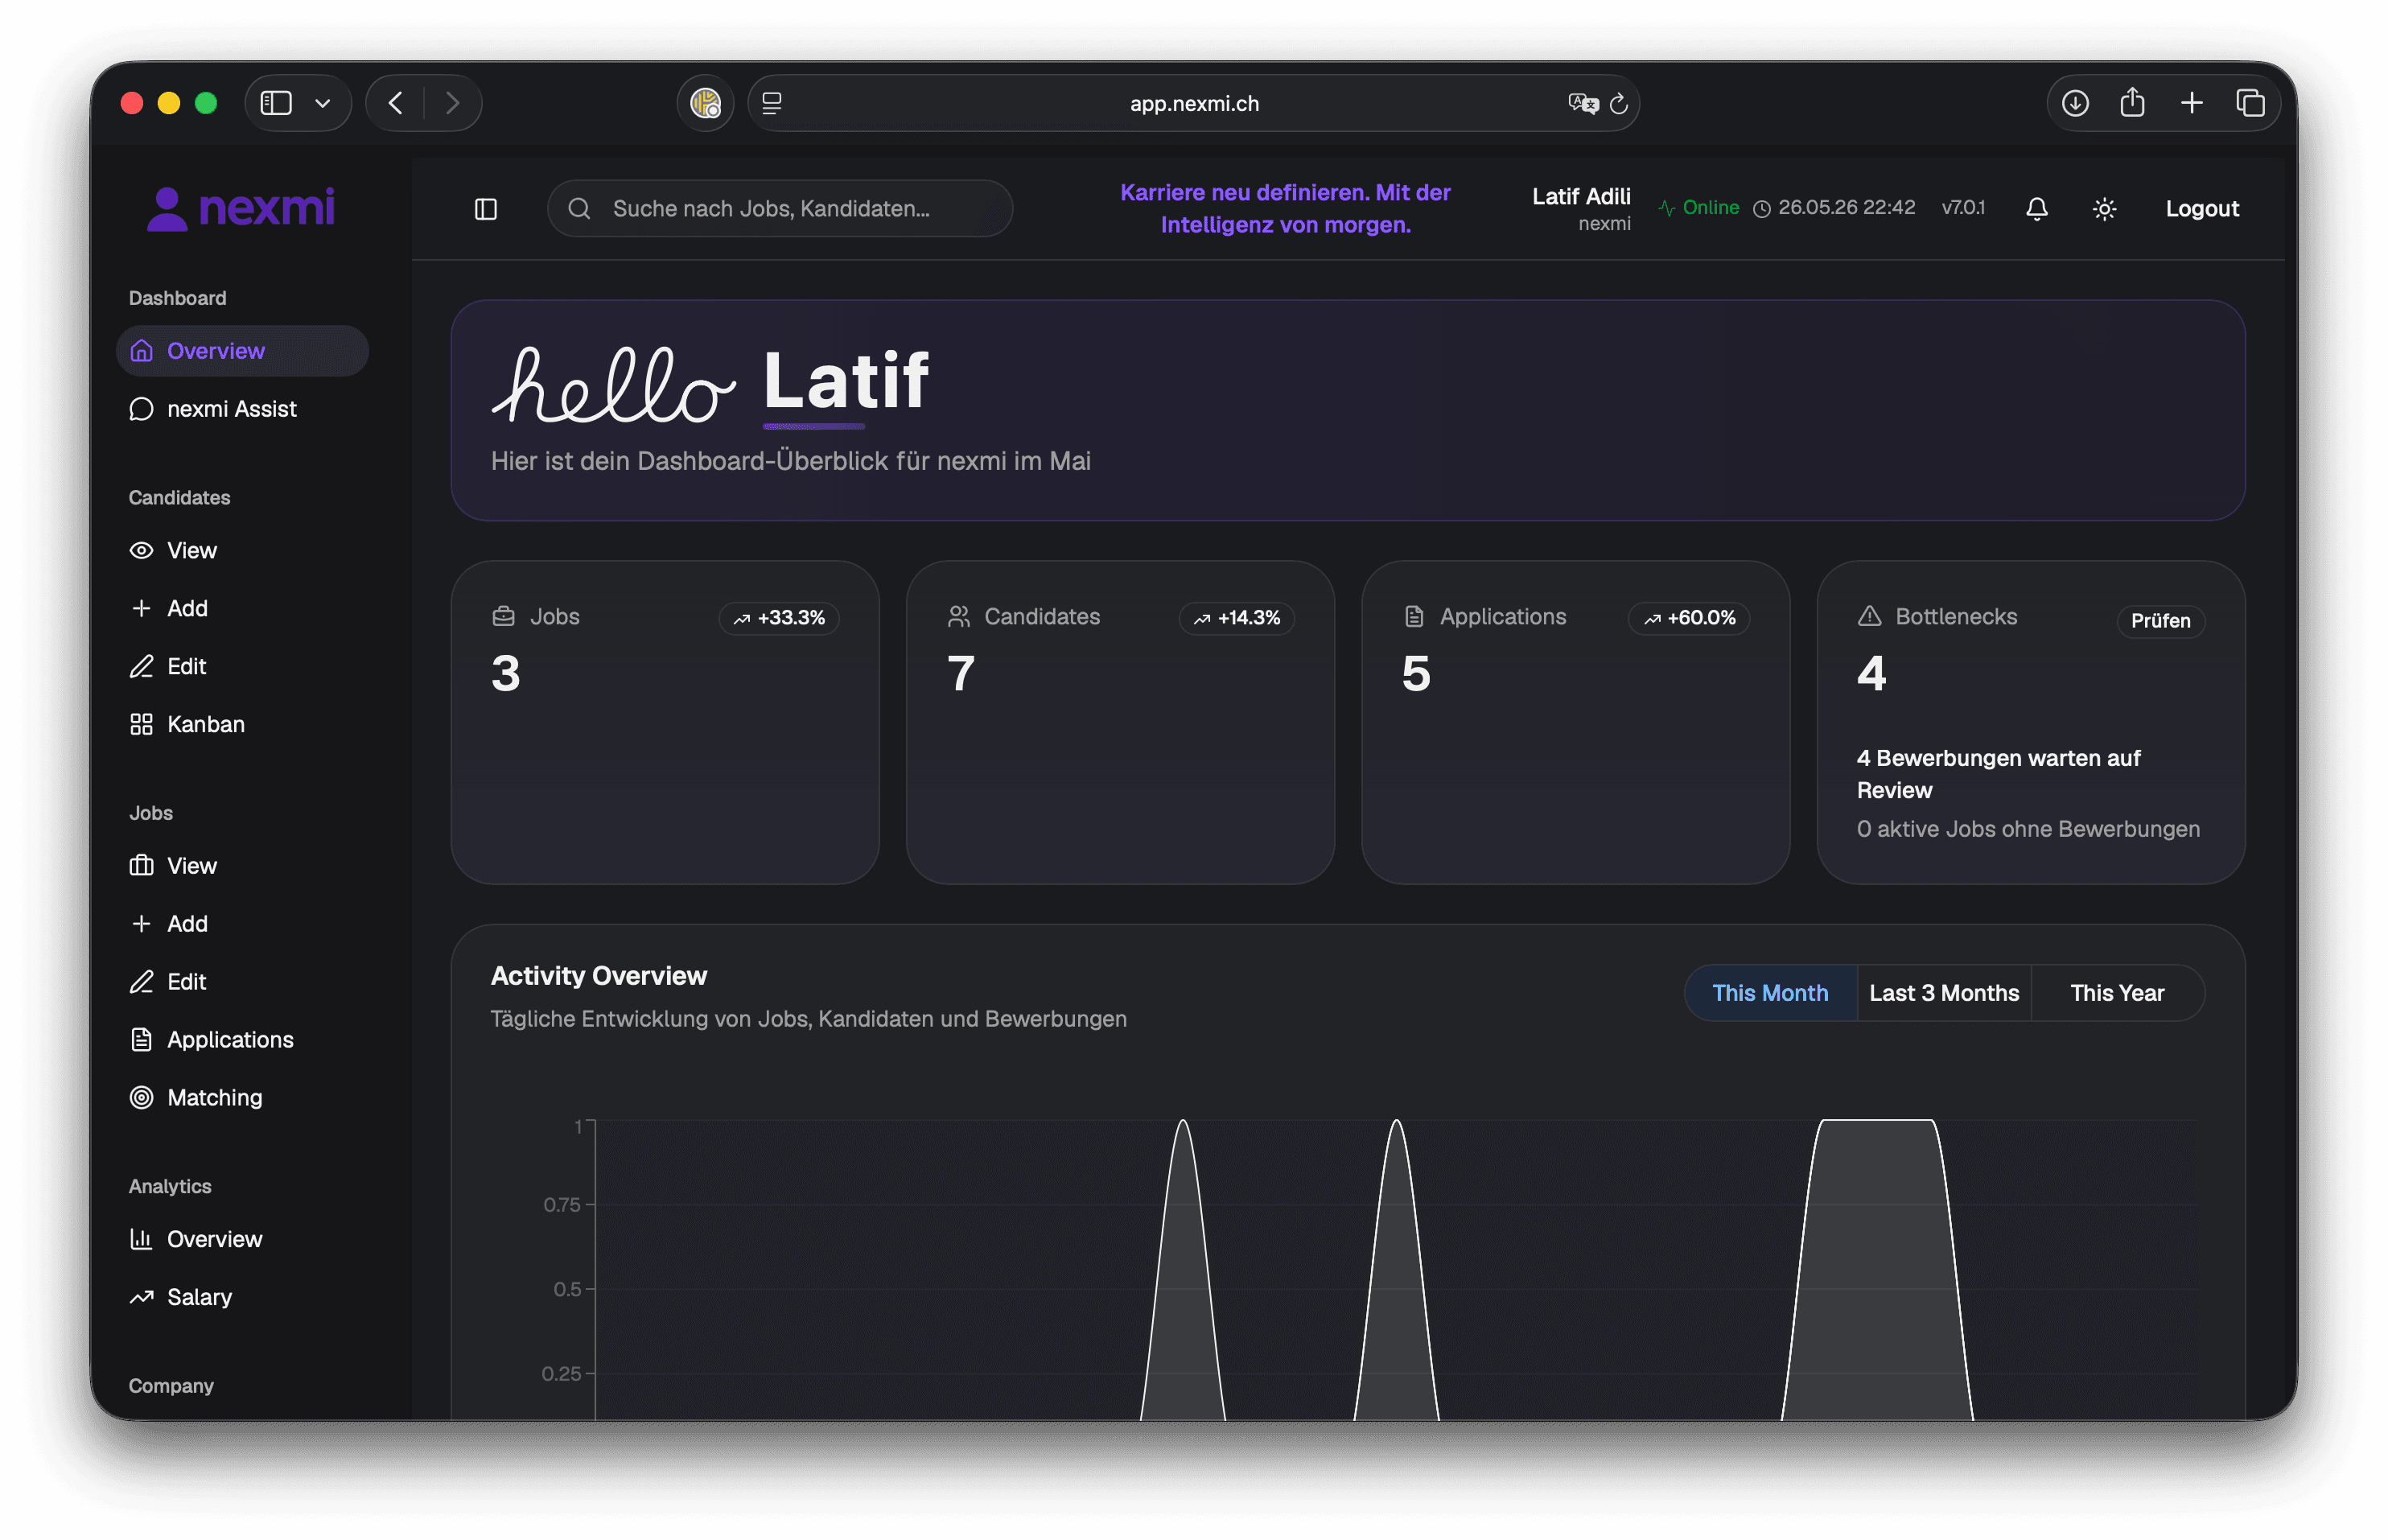Open Matching in sidebar
Image resolution: width=2388 pixels, height=1540 pixels.
tap(242, 1098)
